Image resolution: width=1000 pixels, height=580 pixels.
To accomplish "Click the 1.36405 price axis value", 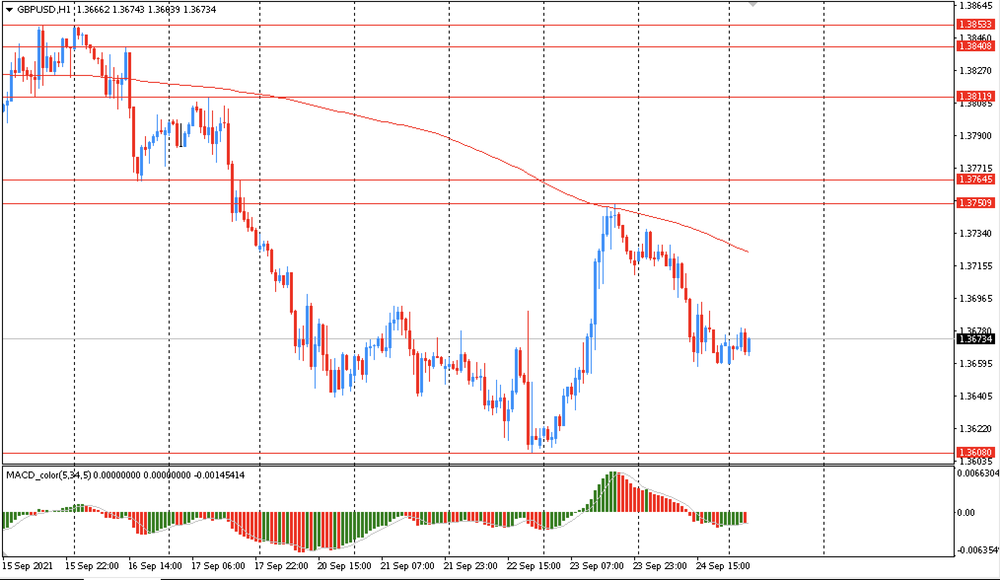I will pyautogui.click(x=976, y=396).
